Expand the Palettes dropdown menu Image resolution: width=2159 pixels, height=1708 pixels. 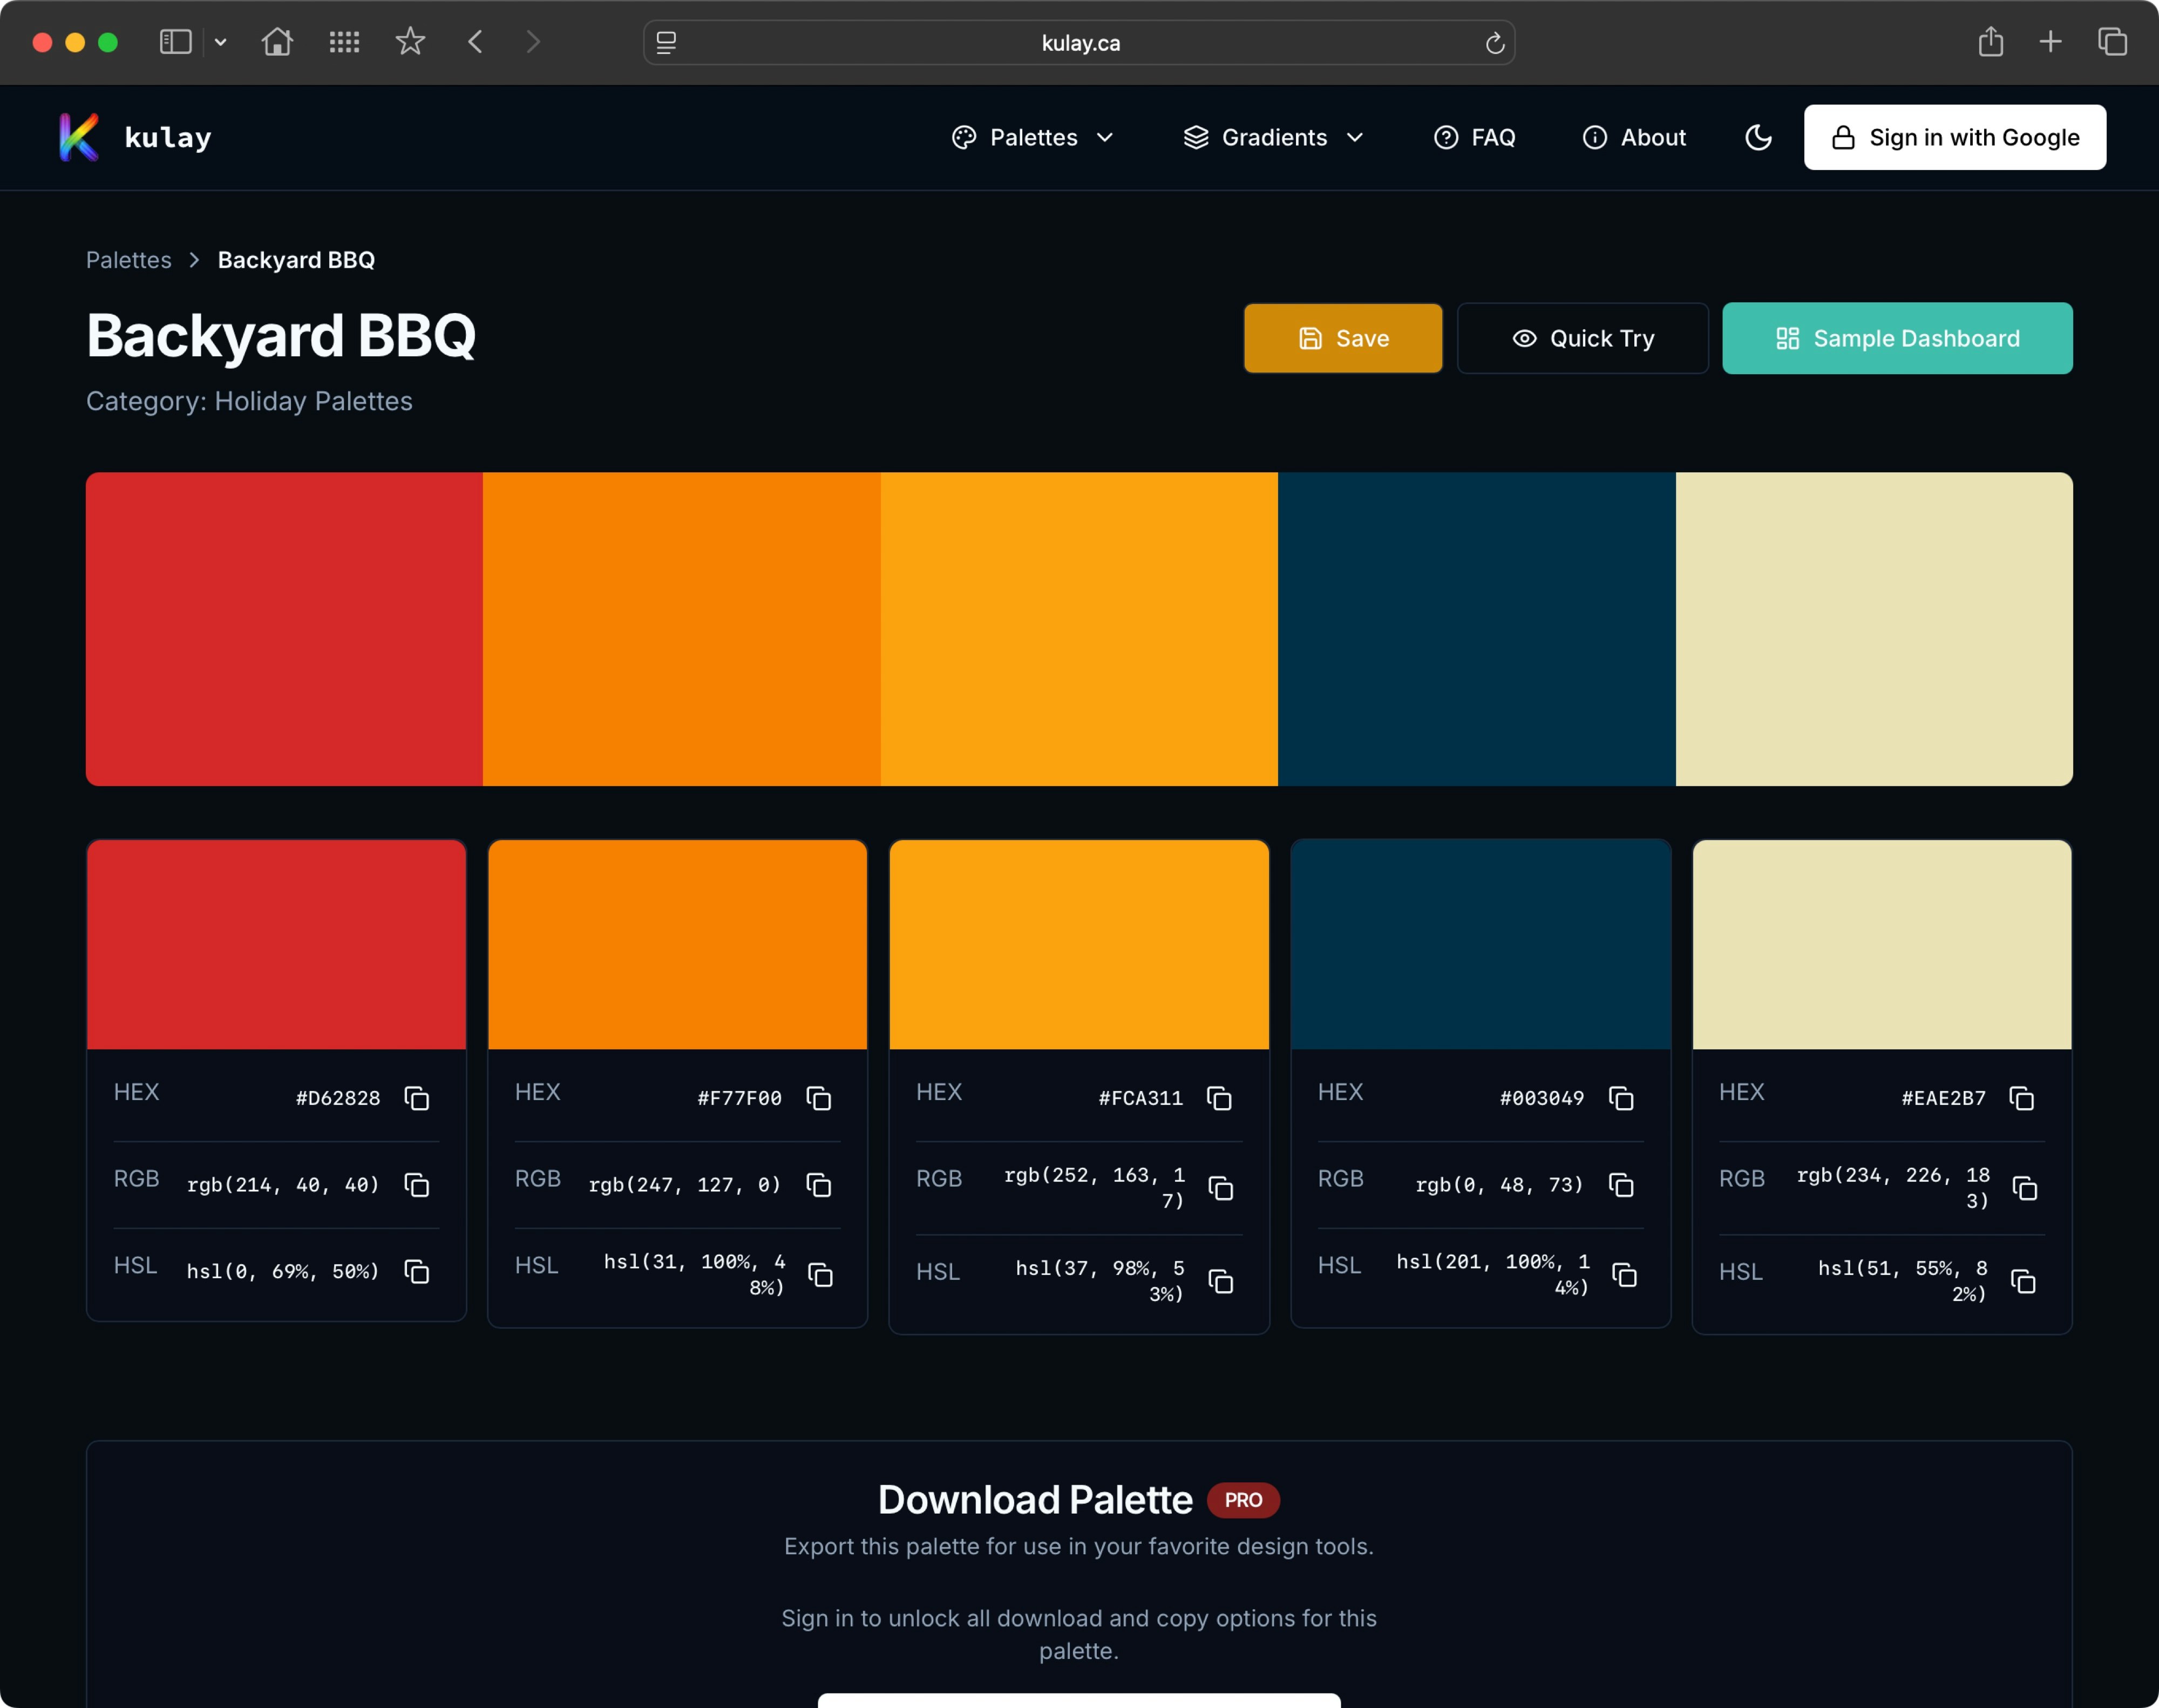pos(1033,137)
